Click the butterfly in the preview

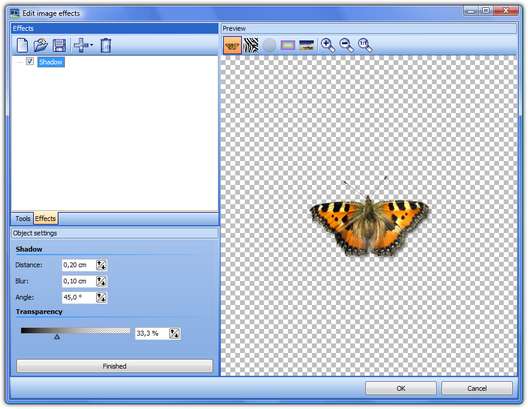point(369,219)
